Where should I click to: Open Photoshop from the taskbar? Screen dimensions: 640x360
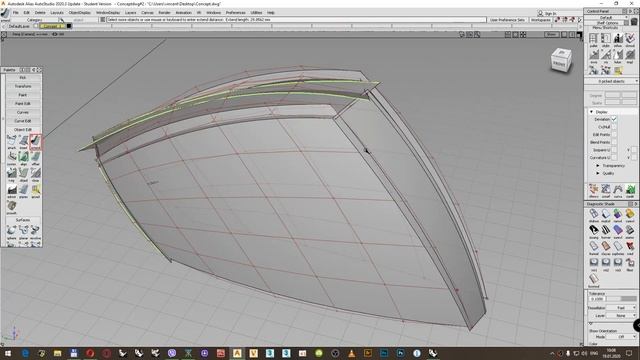pos(400,353)
